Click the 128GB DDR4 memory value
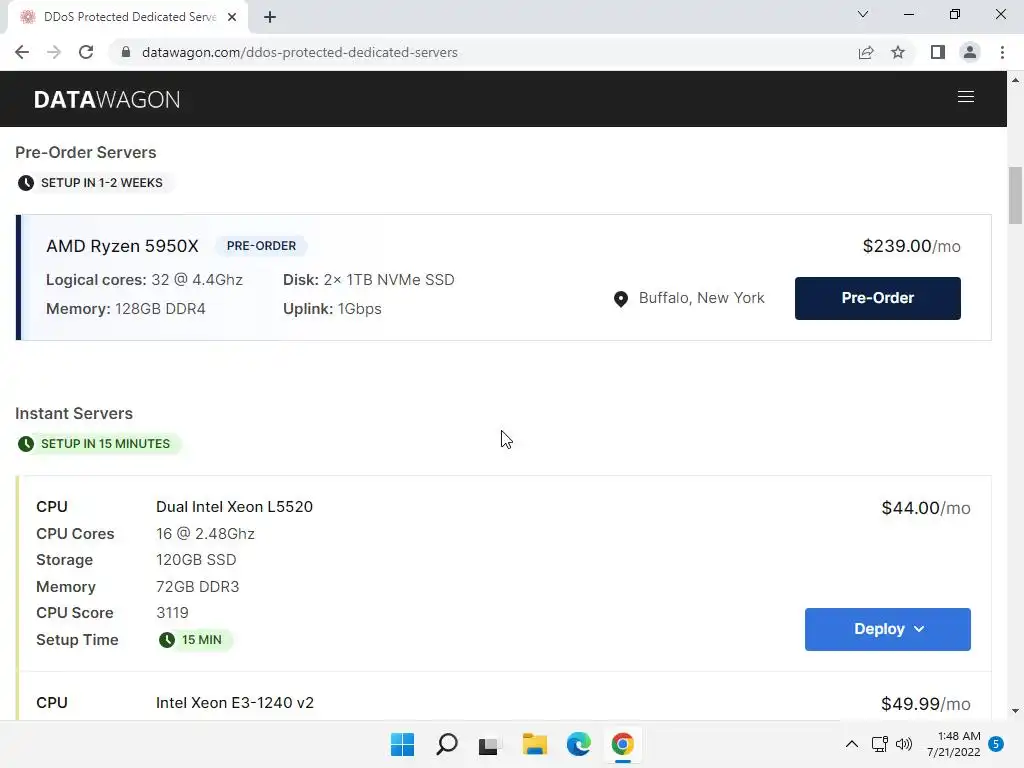 pyautogui.click(x=160, y=308)
